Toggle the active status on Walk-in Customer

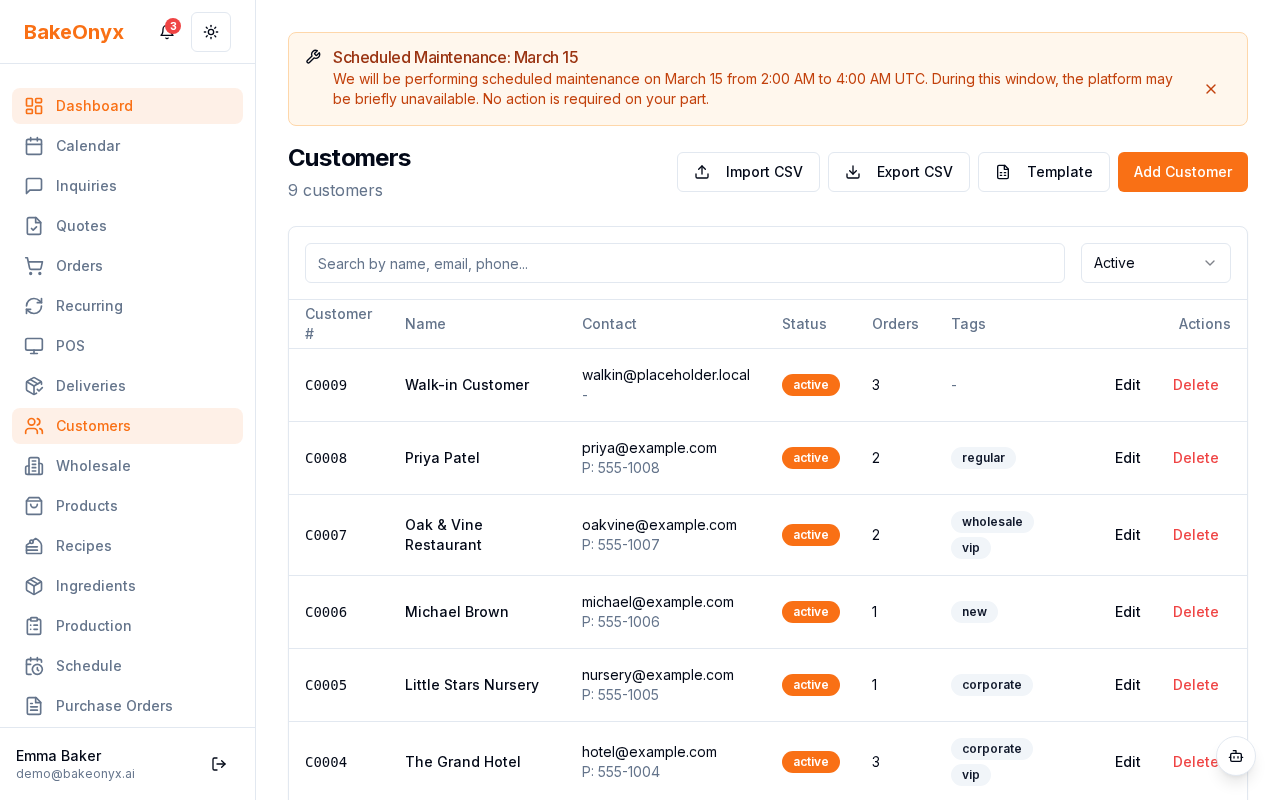811,385
